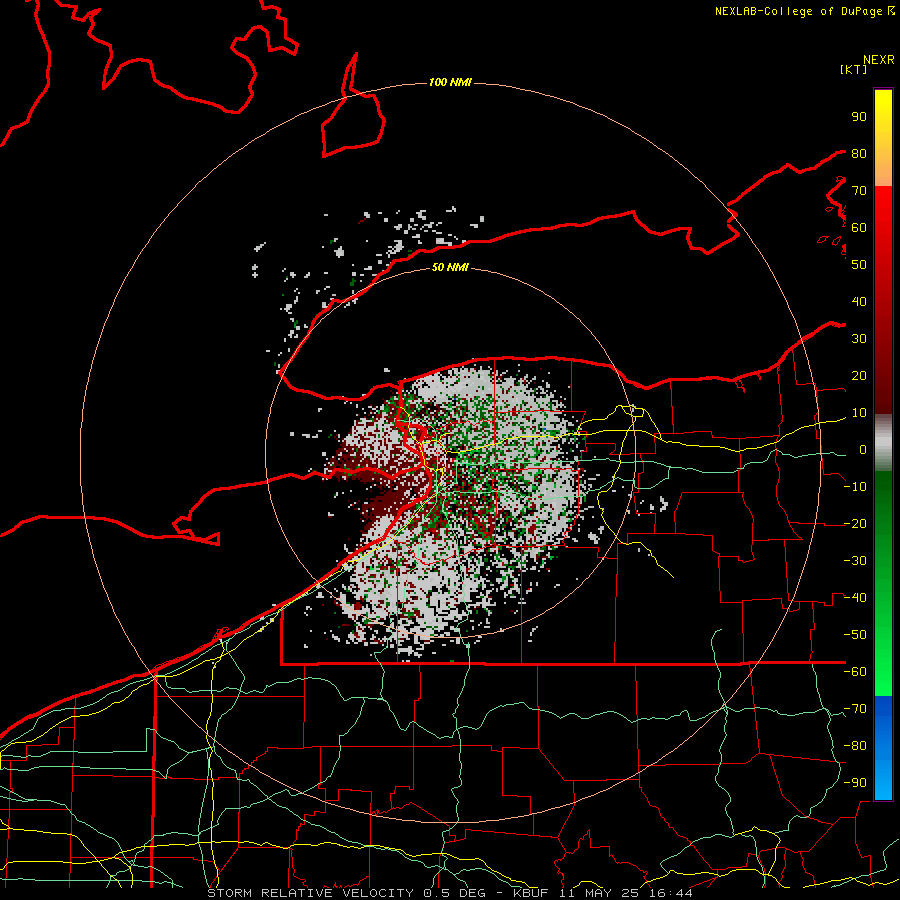The image size is (900, 900).
Task: Click the positive "30" scale value
Action: pyautogui.click(x=859, y=339)
